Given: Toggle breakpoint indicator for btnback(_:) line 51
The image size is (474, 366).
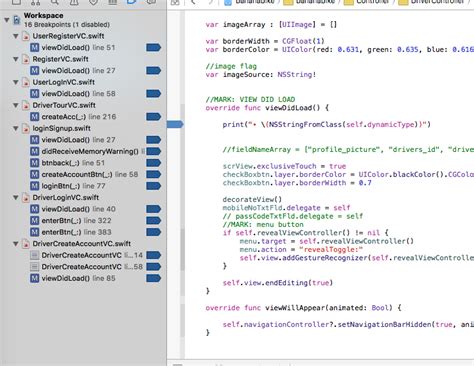Looking at the screenshot, I should click(154, 163).
